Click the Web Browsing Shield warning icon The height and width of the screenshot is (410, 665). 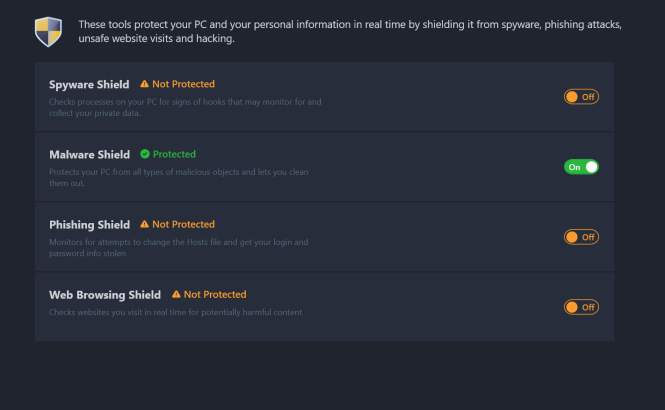(x=177, y=294)
